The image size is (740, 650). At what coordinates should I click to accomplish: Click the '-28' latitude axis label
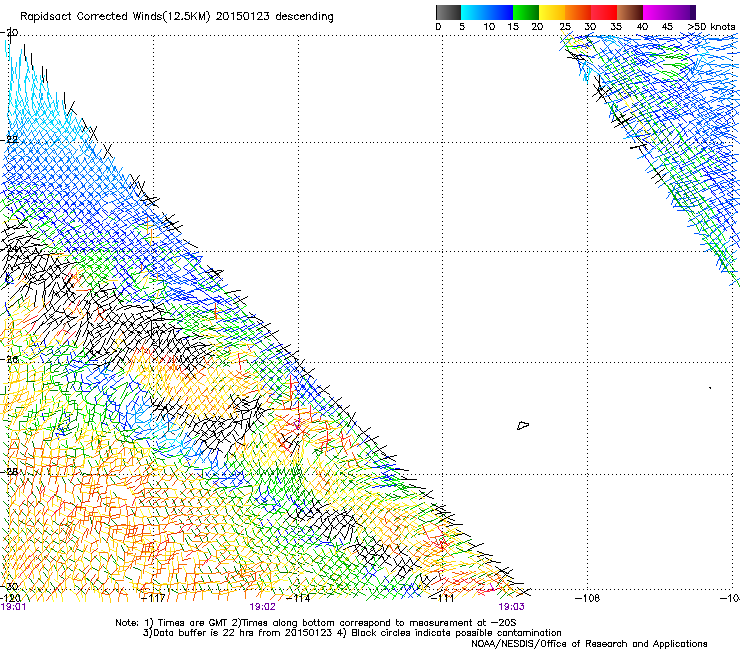[x=9, y=471]
